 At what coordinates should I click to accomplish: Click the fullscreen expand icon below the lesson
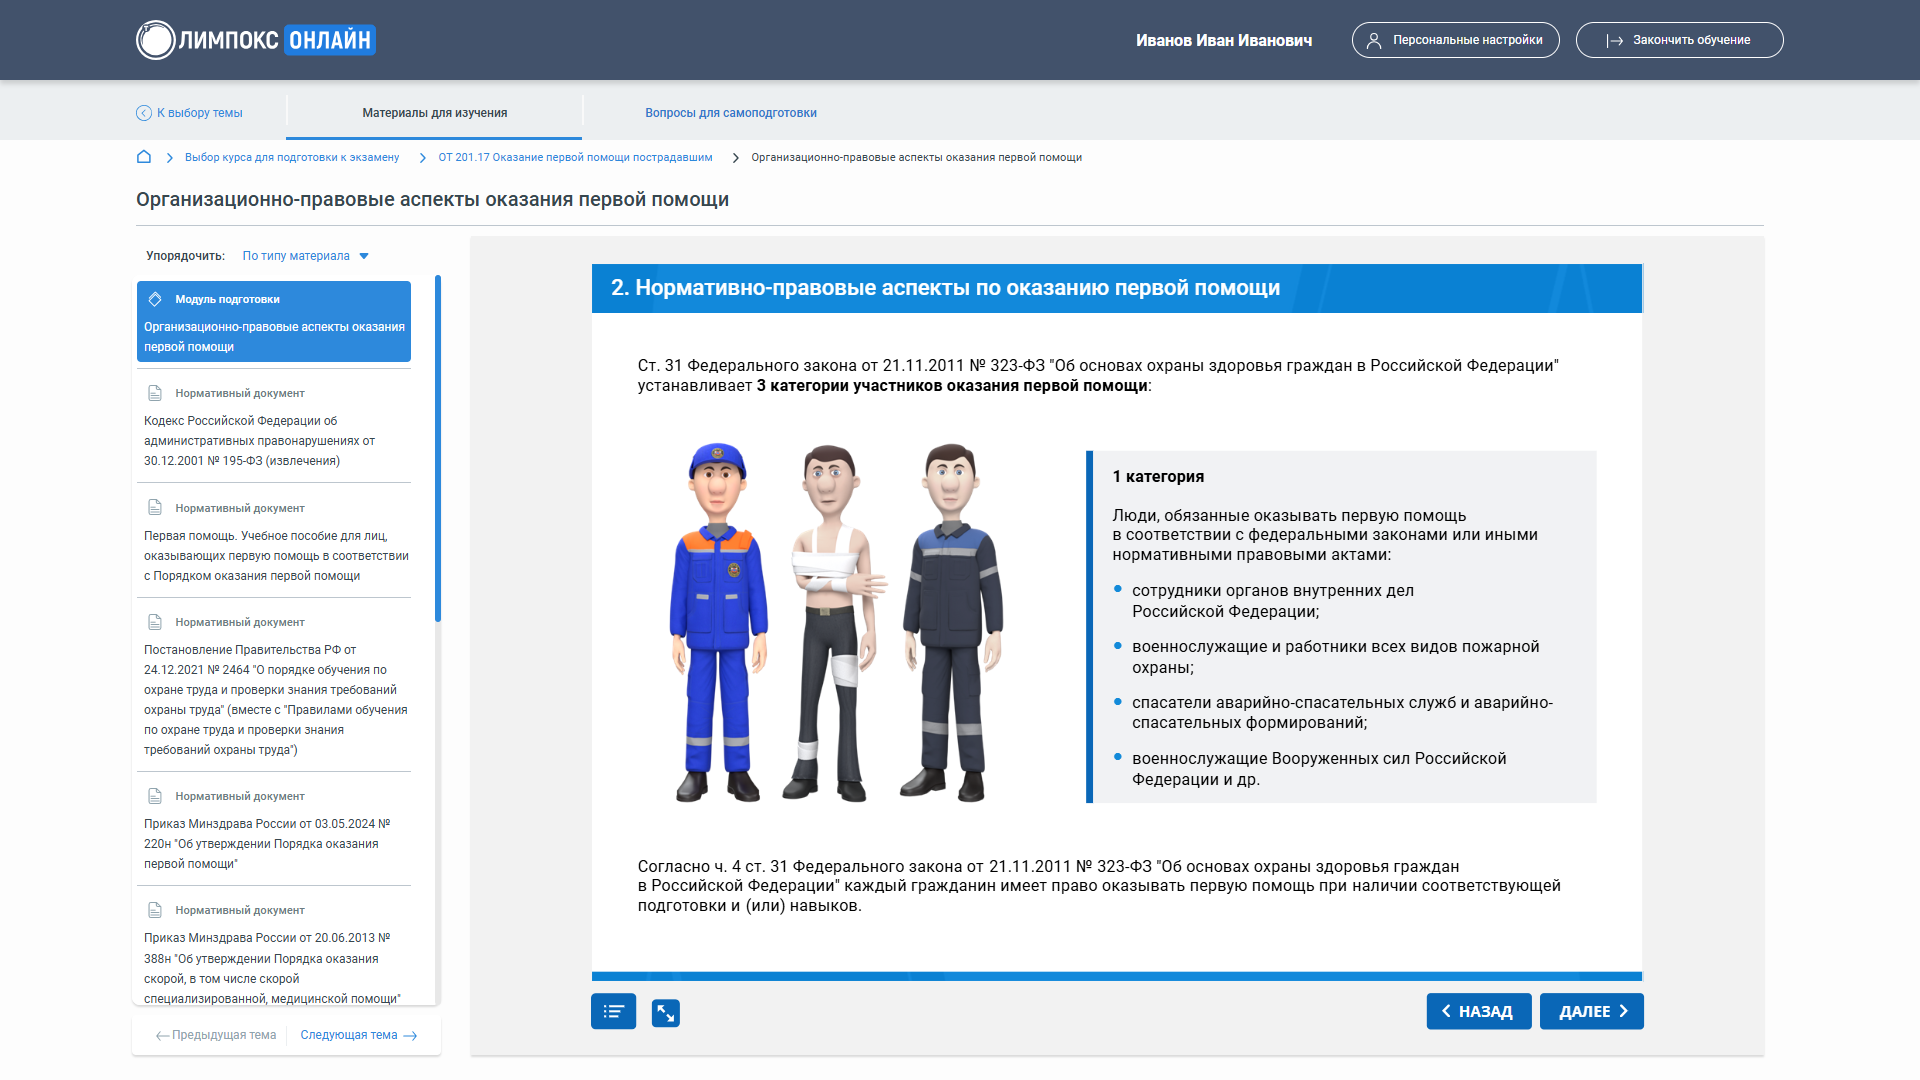[666, 1012]
